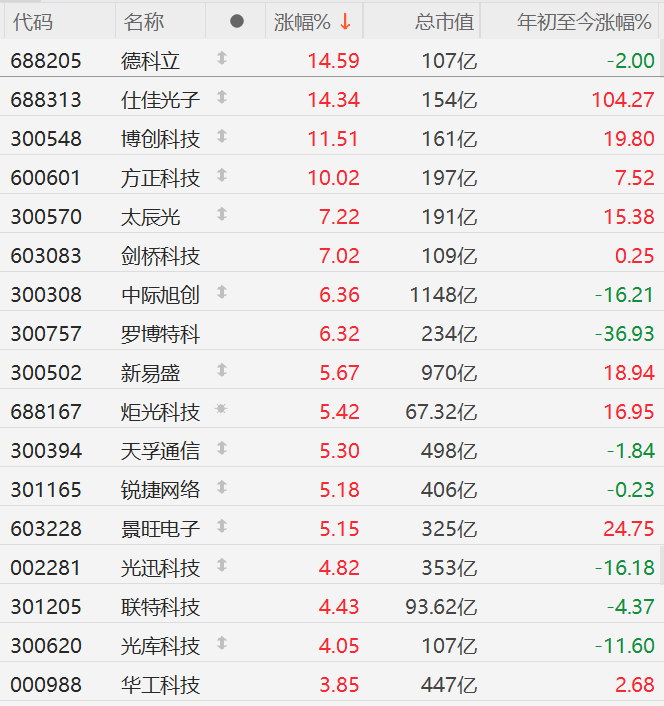Click the dot marker column header
The height and width of the screenshot is (706, 664).
(x=237, y=21)
